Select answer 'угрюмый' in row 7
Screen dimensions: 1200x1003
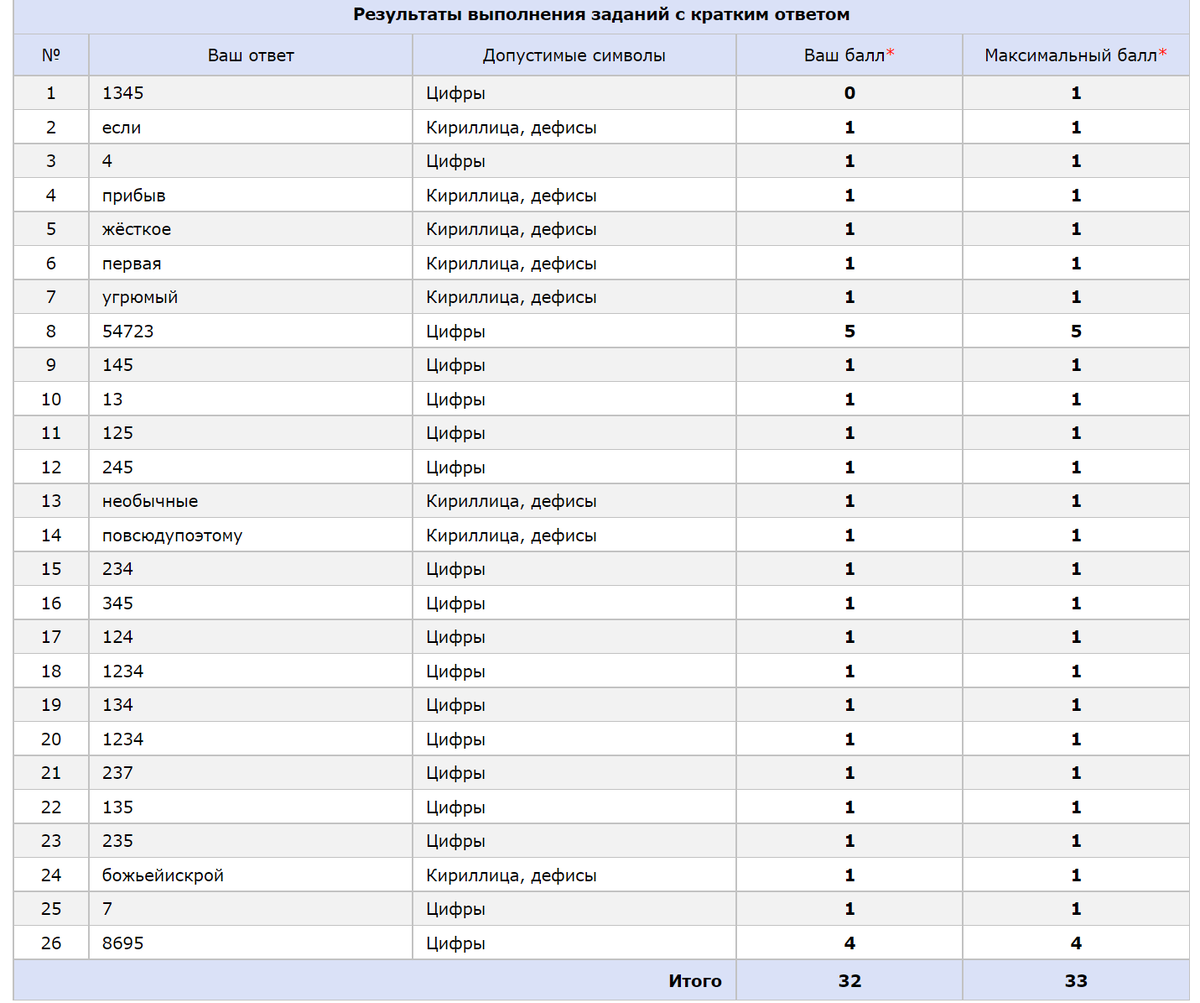(140, 297)
